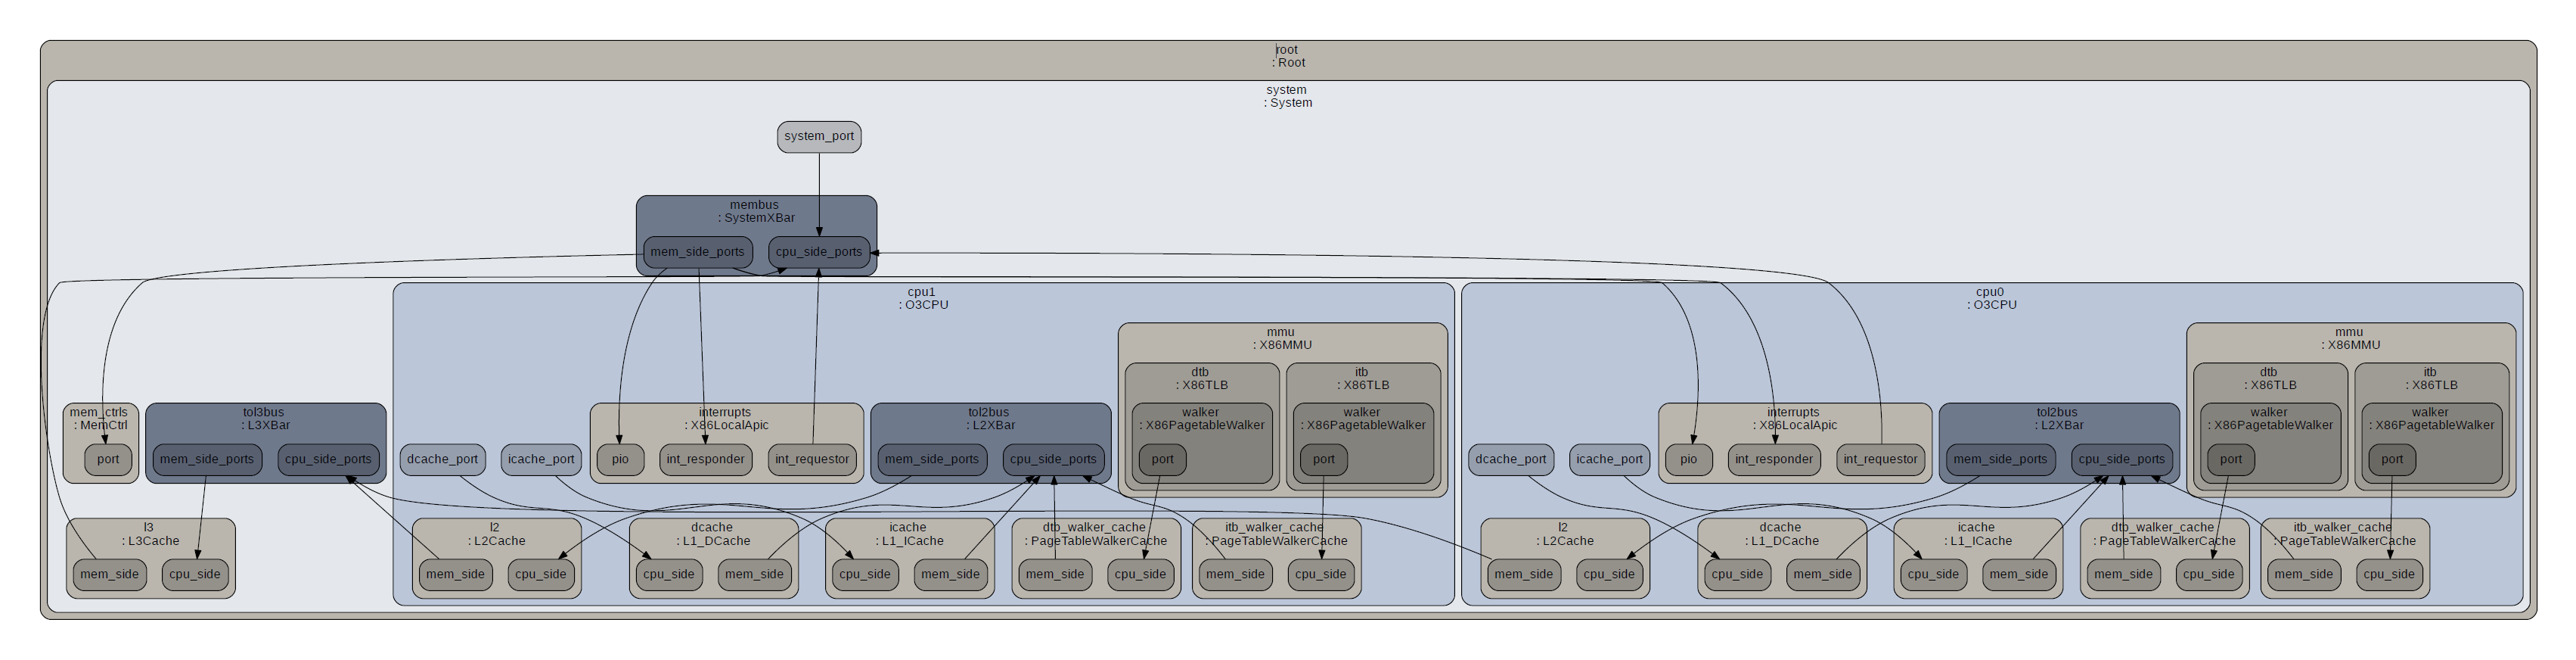This screenshot has height=660, width=2576.
Task: Click int_responder in cpu1 interrupts
Action: [x=706, y=460]
